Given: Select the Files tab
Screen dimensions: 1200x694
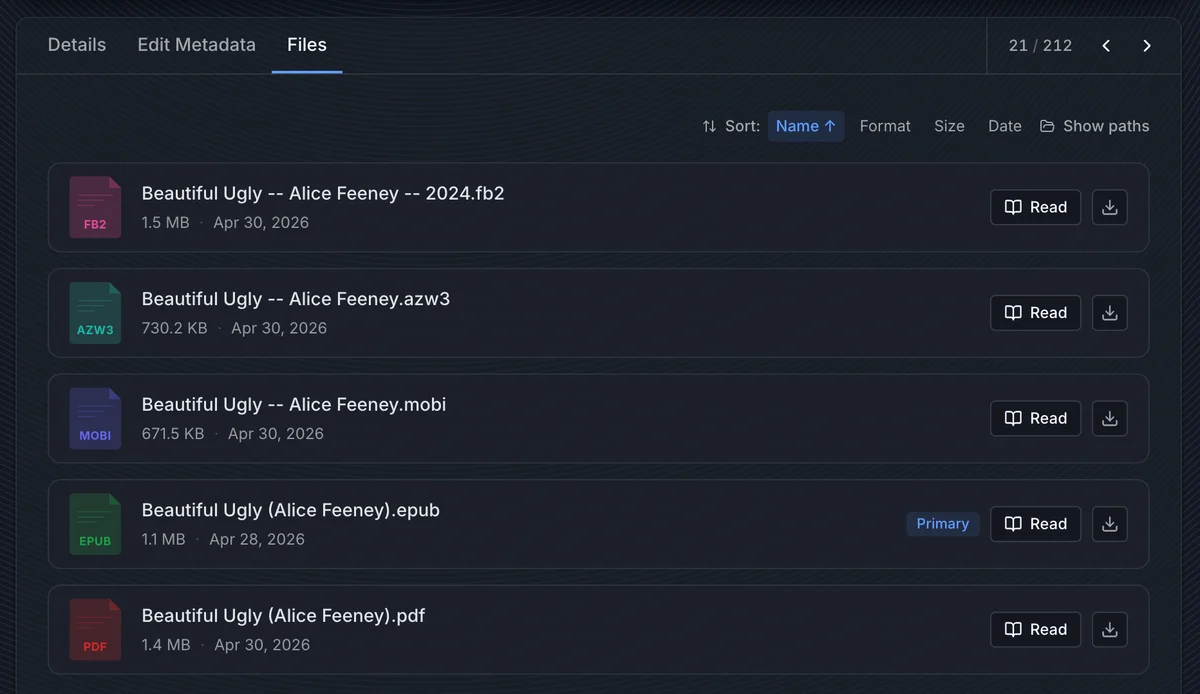Looking at the screenshot, I should (x=307, y=45).
